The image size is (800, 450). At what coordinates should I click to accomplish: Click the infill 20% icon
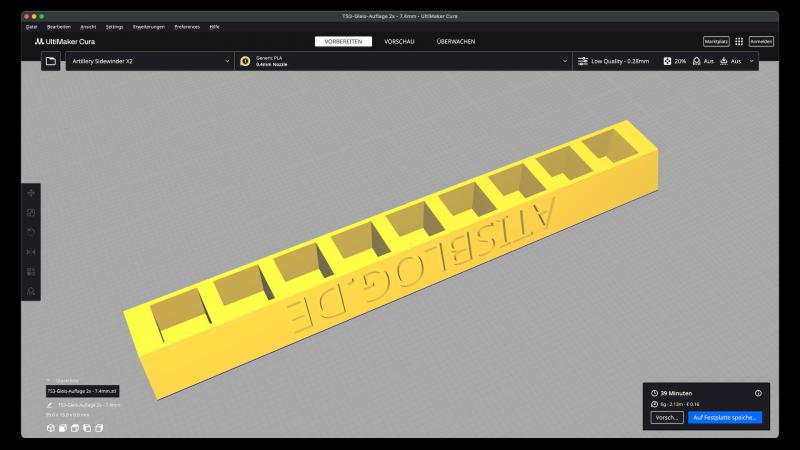(667, 61)
